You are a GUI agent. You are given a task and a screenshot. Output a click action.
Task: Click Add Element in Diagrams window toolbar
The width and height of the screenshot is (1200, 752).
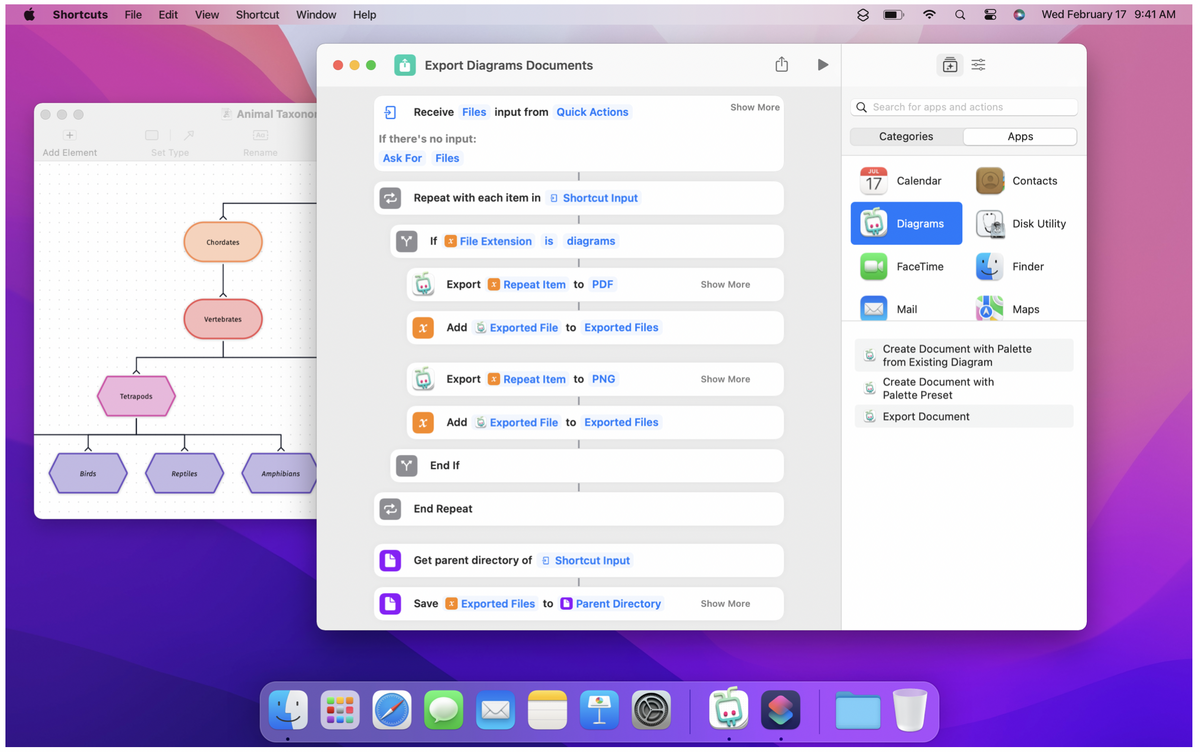point(70,143)
